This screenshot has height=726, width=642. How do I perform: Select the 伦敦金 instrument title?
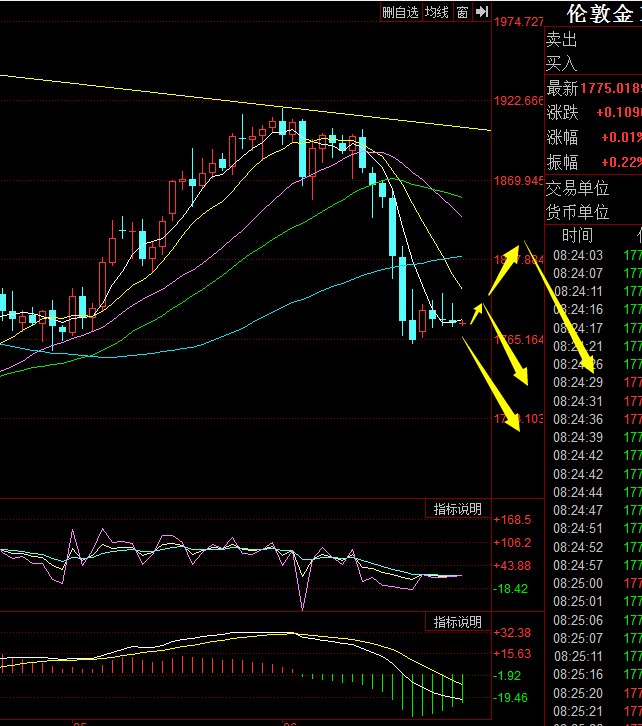tap(600, 13)
